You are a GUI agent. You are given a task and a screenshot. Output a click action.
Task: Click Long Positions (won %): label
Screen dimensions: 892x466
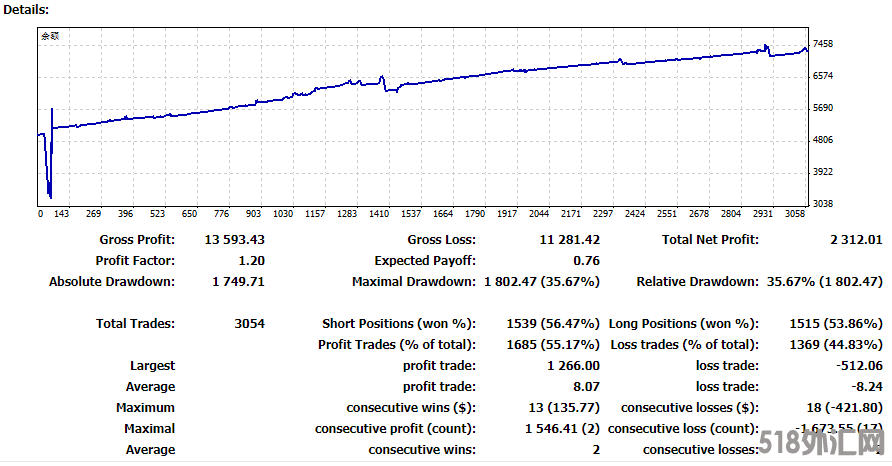click(684, 324)
